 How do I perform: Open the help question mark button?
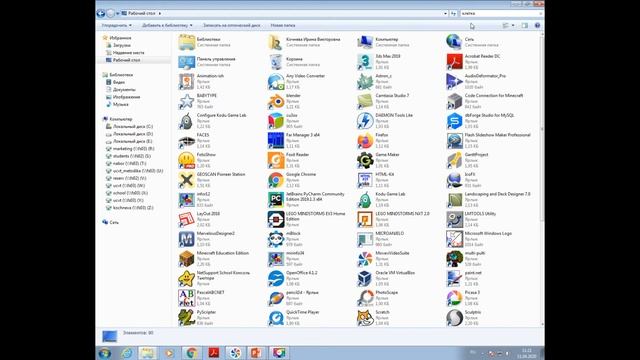click(x=537, y=25)
